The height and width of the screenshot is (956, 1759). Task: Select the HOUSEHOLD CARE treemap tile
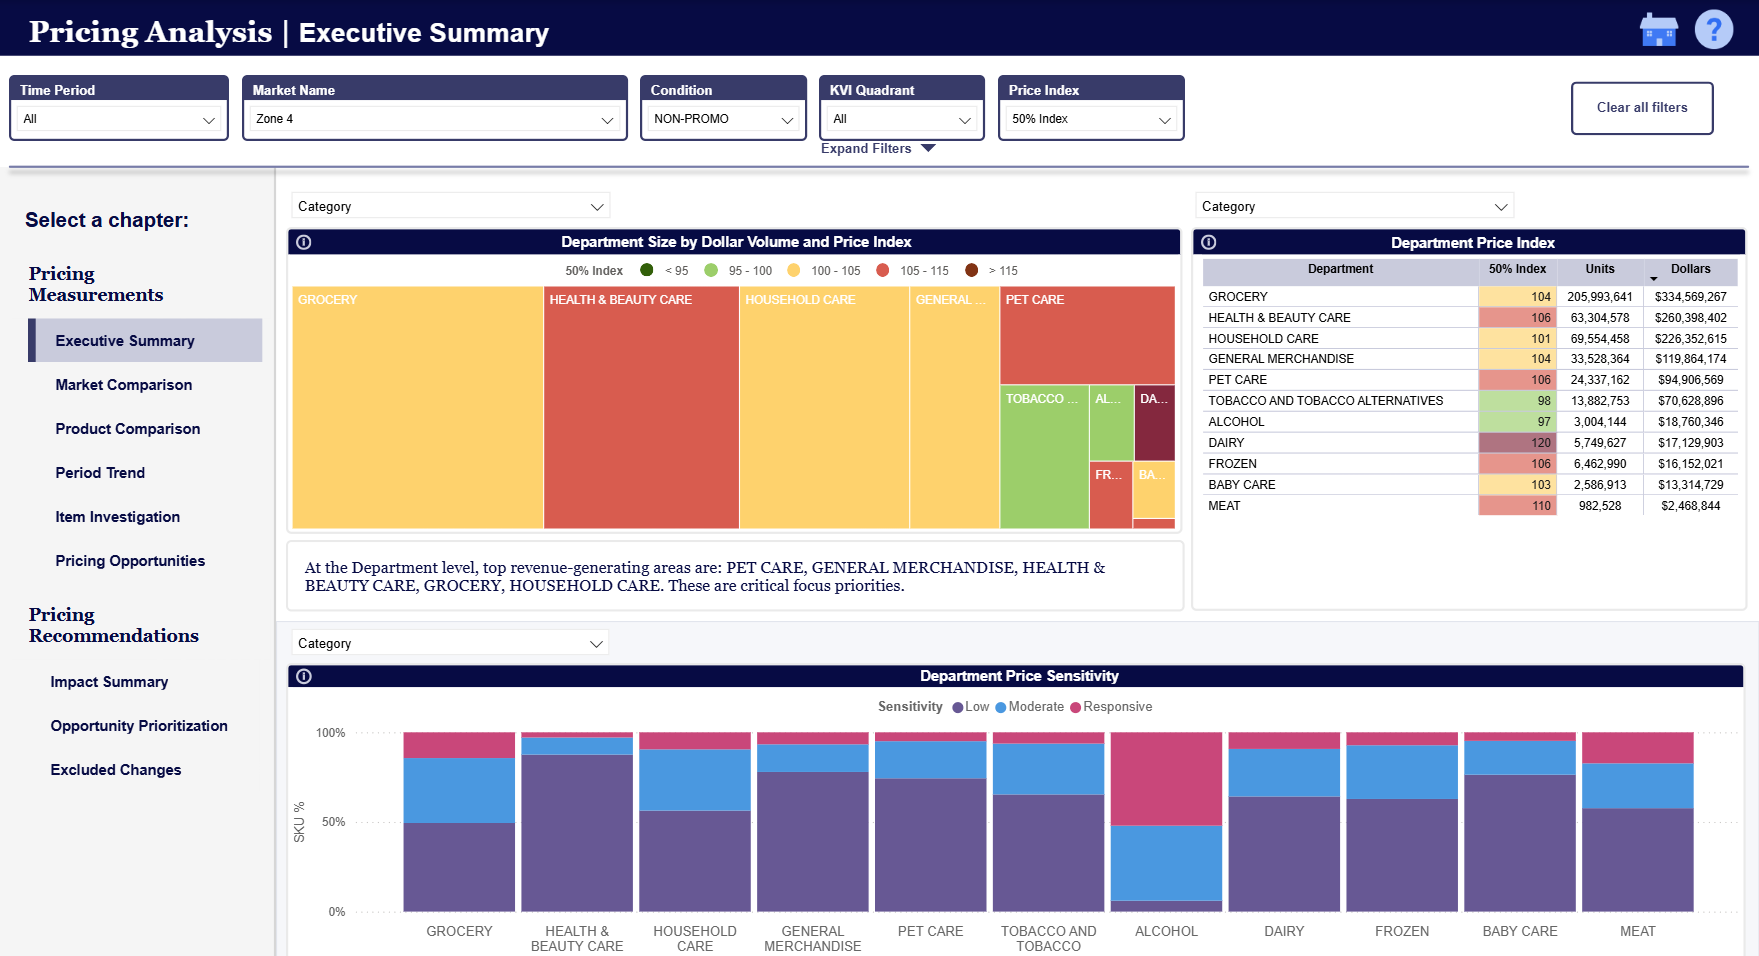(x=824, y=408)
